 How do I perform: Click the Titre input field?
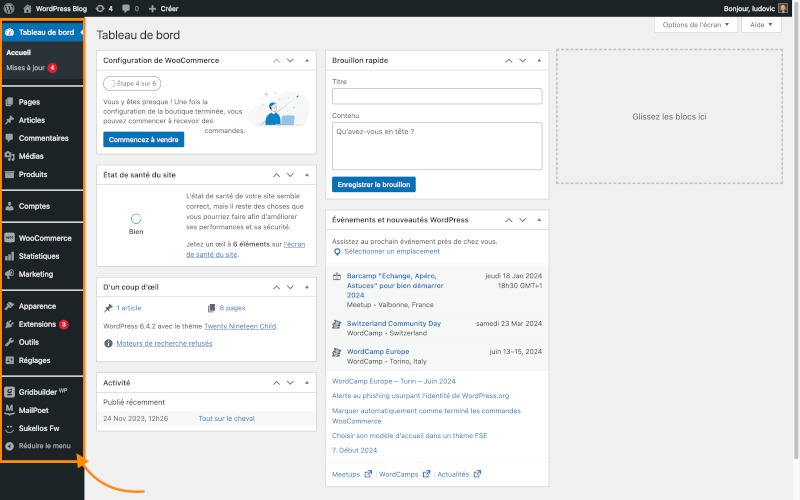[x=436, y=97]
